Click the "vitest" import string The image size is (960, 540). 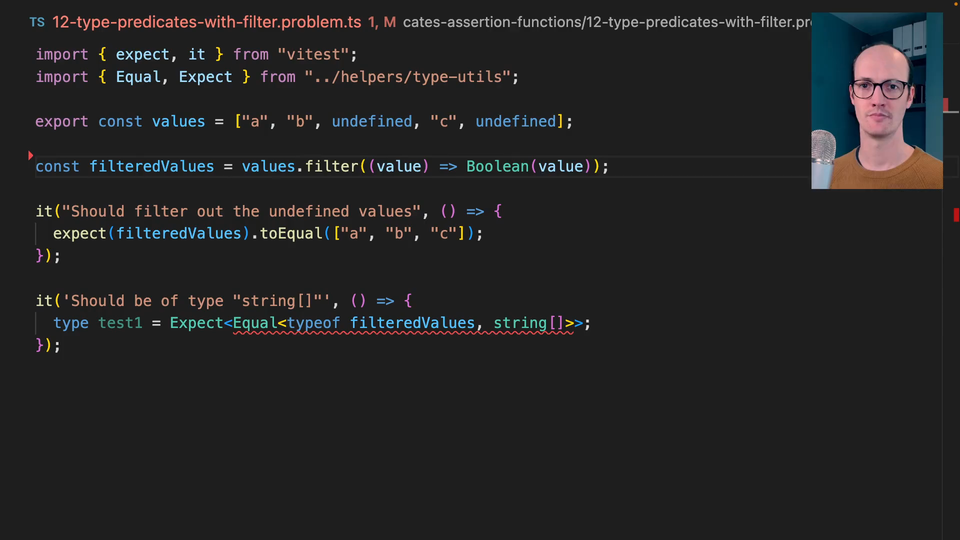point(330,54)
